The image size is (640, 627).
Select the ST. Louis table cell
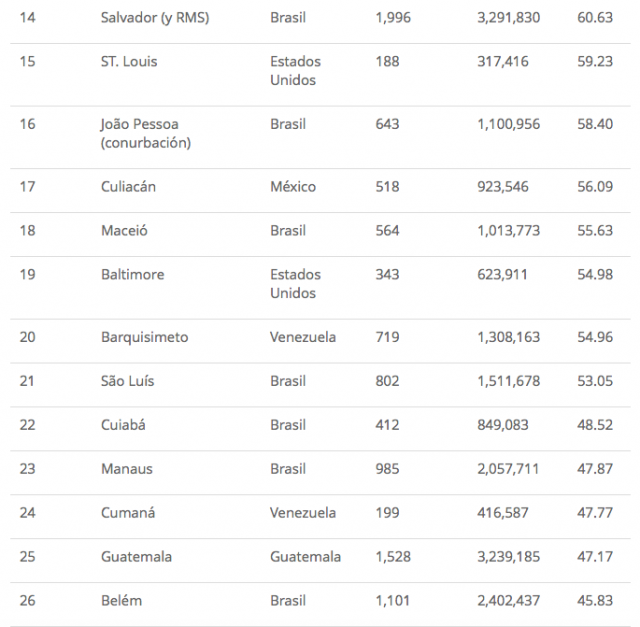point(129,61)
